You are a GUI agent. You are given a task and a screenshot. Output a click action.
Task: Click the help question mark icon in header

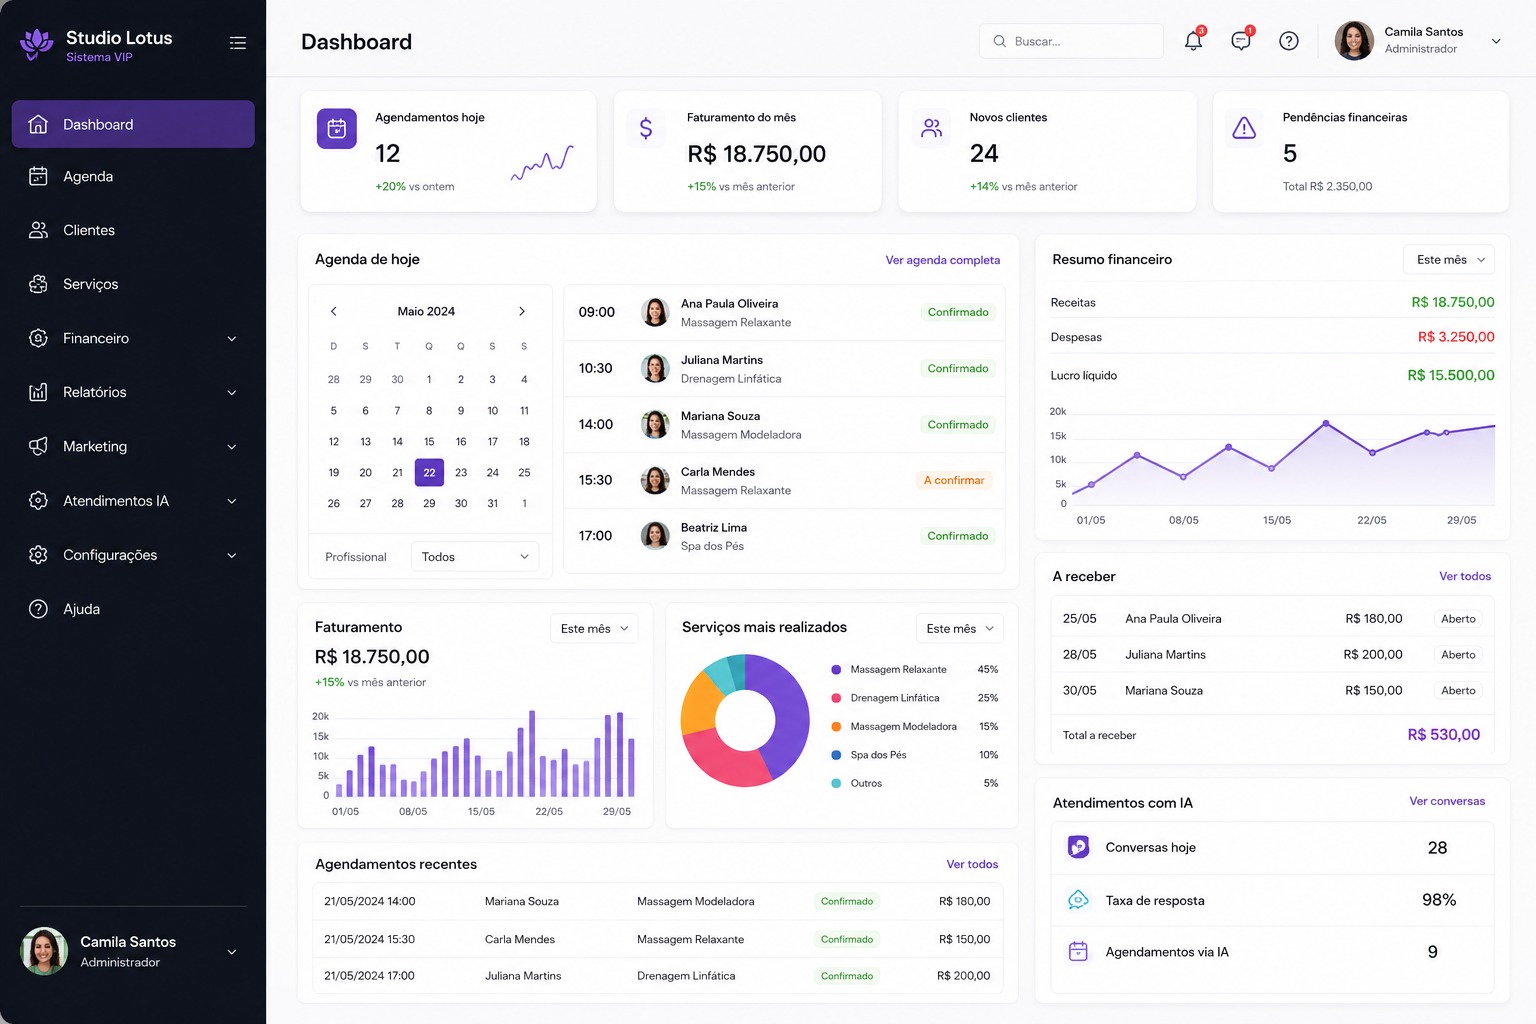[x=1289, y=41]
